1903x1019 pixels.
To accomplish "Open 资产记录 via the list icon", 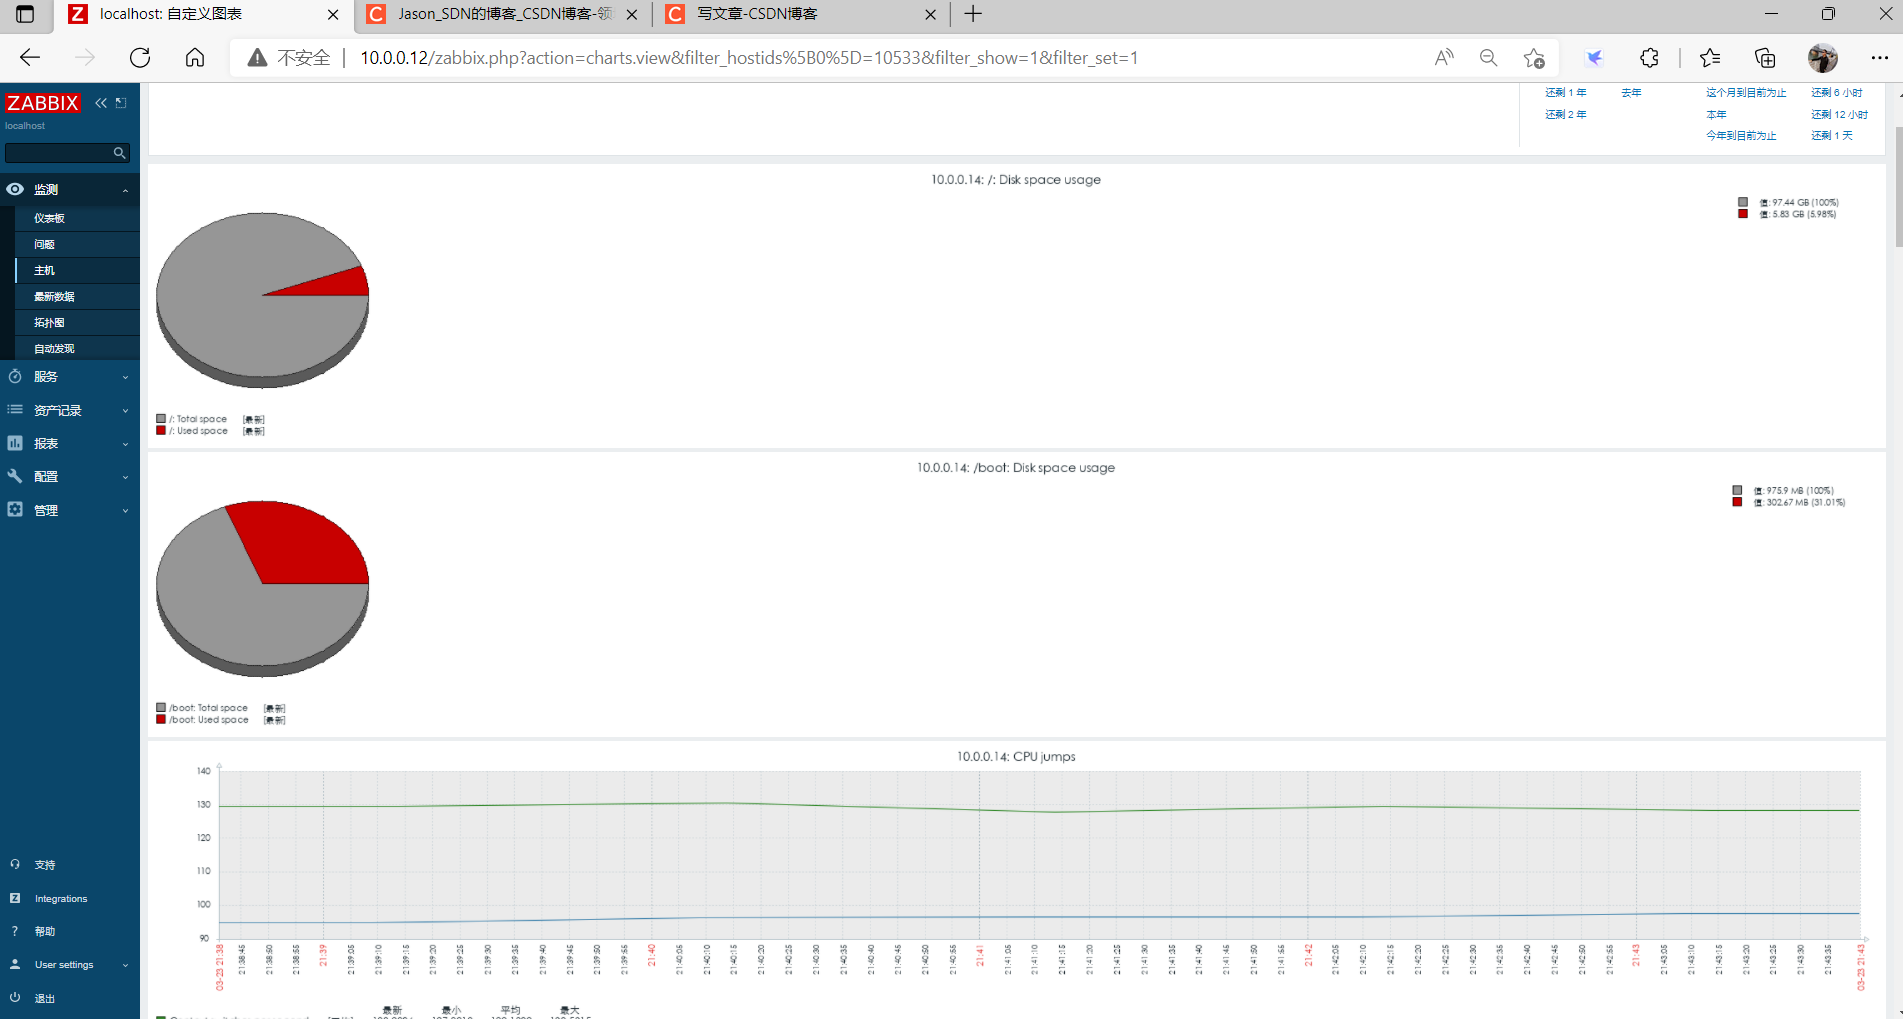I will tap(15, 409).
